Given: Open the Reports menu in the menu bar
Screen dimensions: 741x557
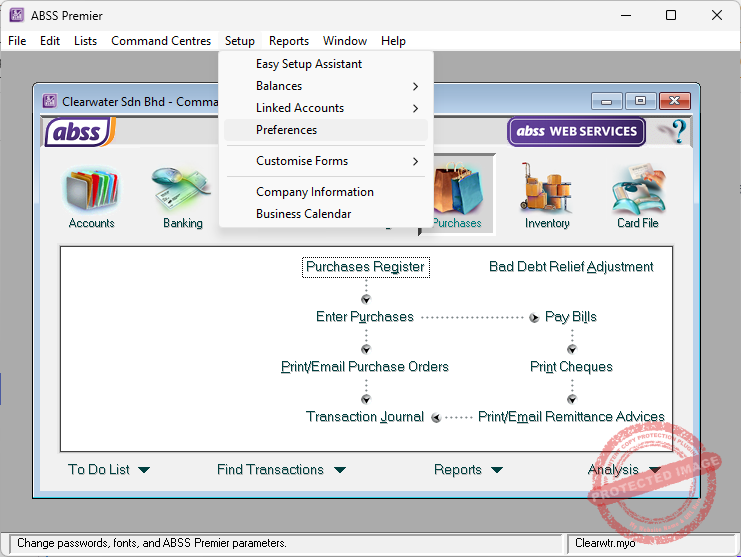Looking at the screenshot, I should (x=289, y=41).
